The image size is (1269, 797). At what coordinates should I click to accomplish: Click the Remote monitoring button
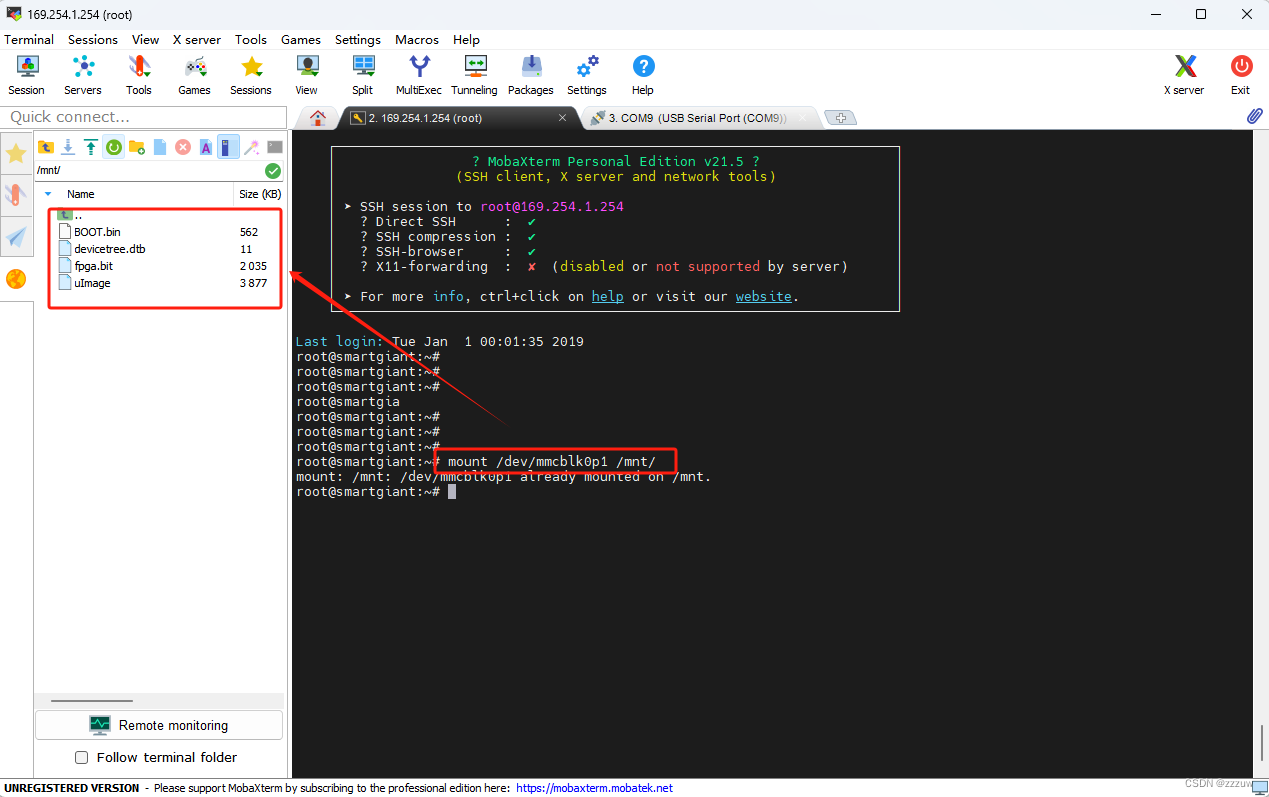point(158,724)
